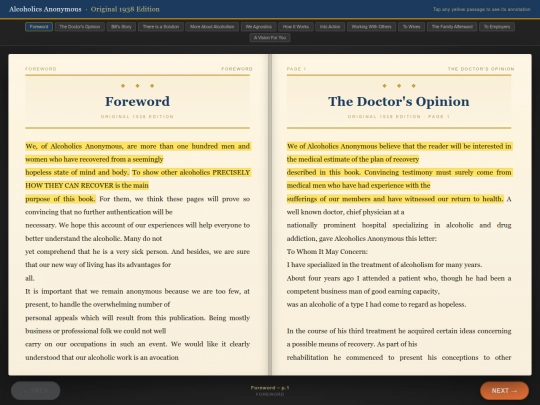Open the We Agnostics chapter
Image resolution: width=540 pixels, height=405 pixels.
click(x=259, y=27)
